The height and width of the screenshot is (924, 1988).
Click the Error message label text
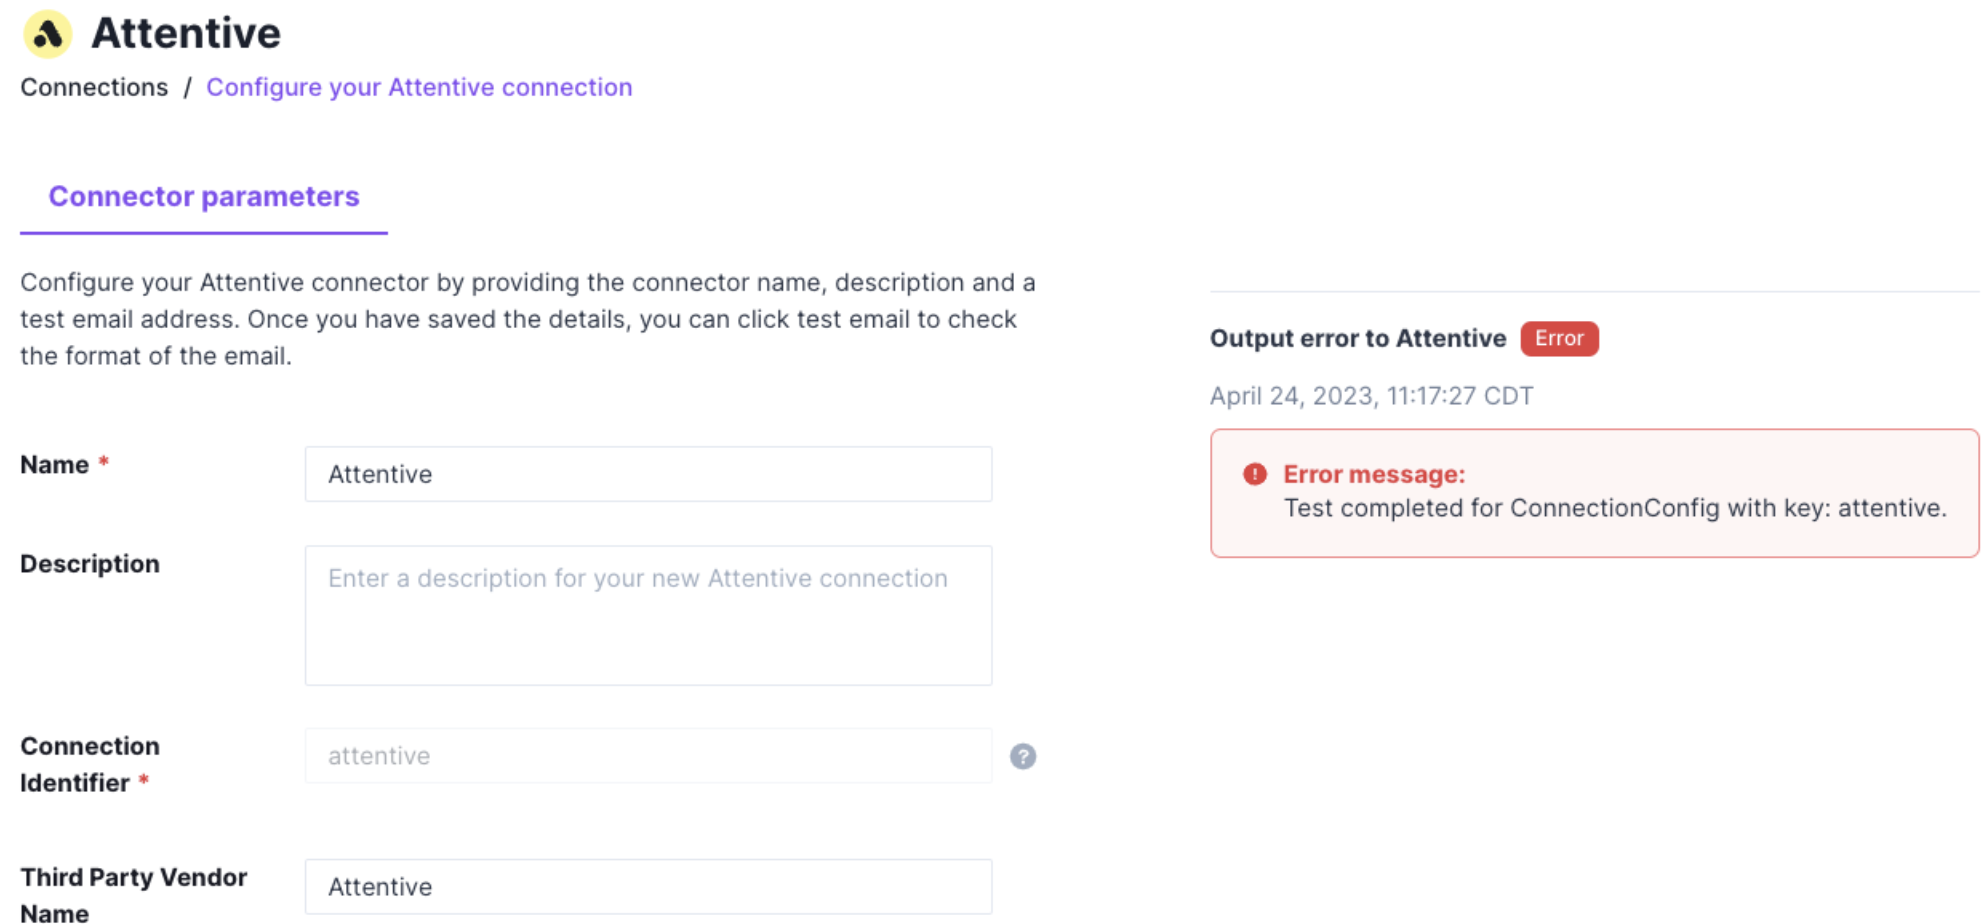point(1373,475)
